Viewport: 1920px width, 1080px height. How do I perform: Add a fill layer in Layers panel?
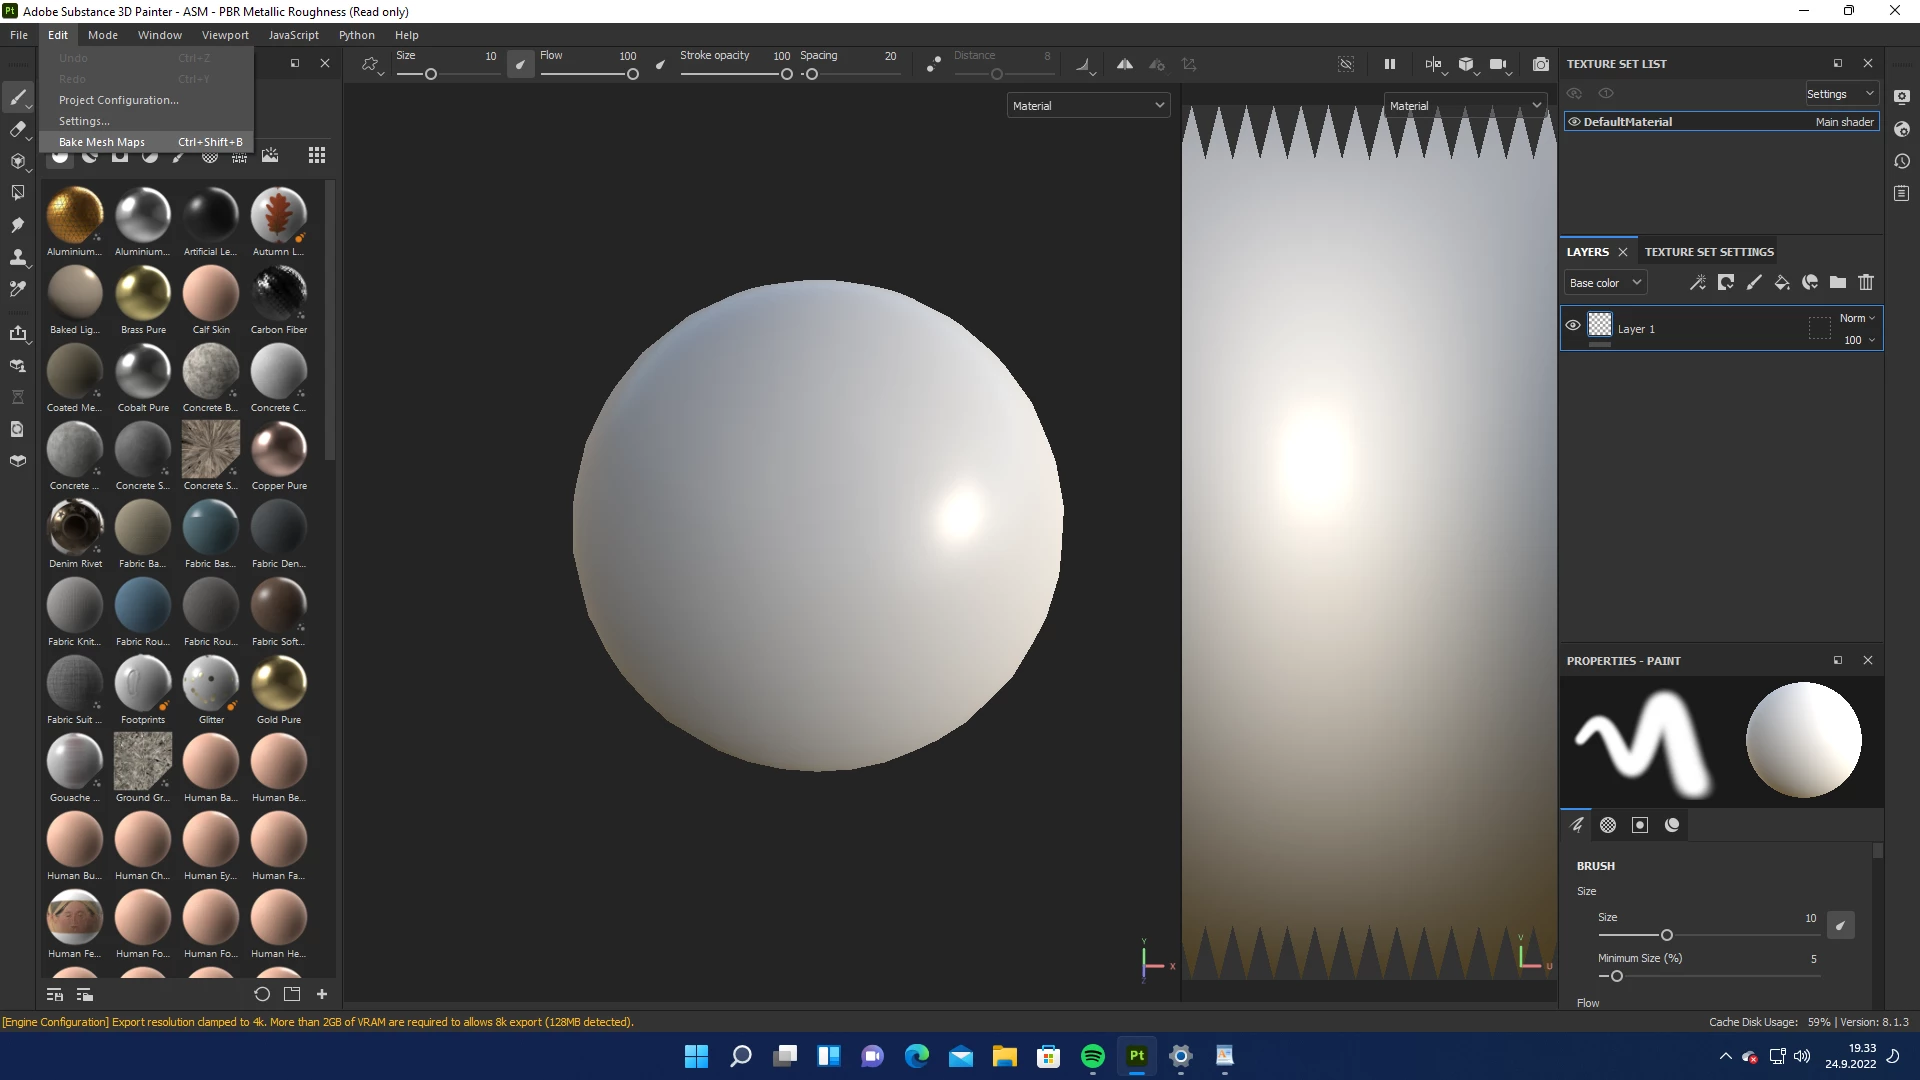[x=1781, y=283]
